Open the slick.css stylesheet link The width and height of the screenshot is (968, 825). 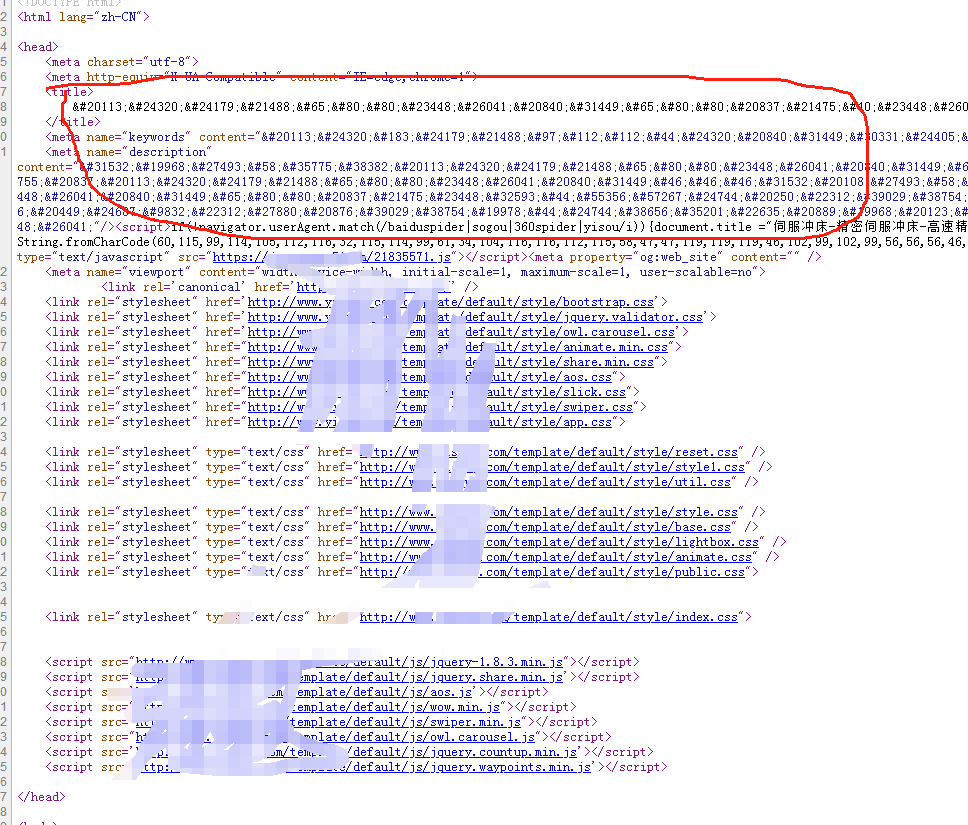pos(436,392)
